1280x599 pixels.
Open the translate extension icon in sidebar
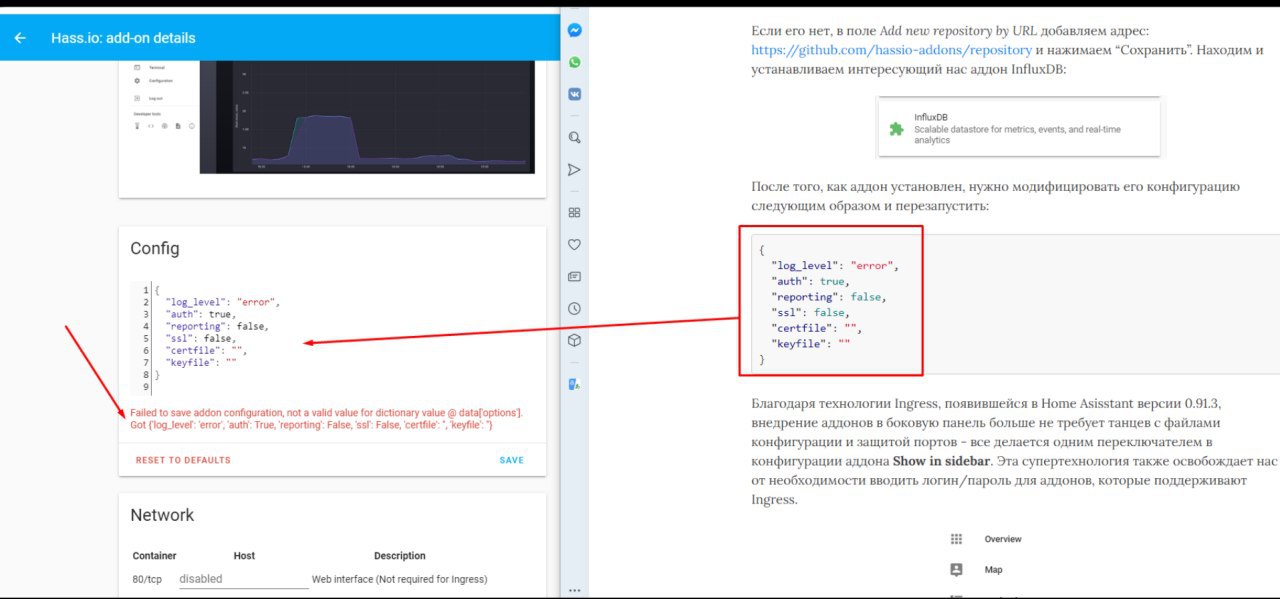pos(574,384)
